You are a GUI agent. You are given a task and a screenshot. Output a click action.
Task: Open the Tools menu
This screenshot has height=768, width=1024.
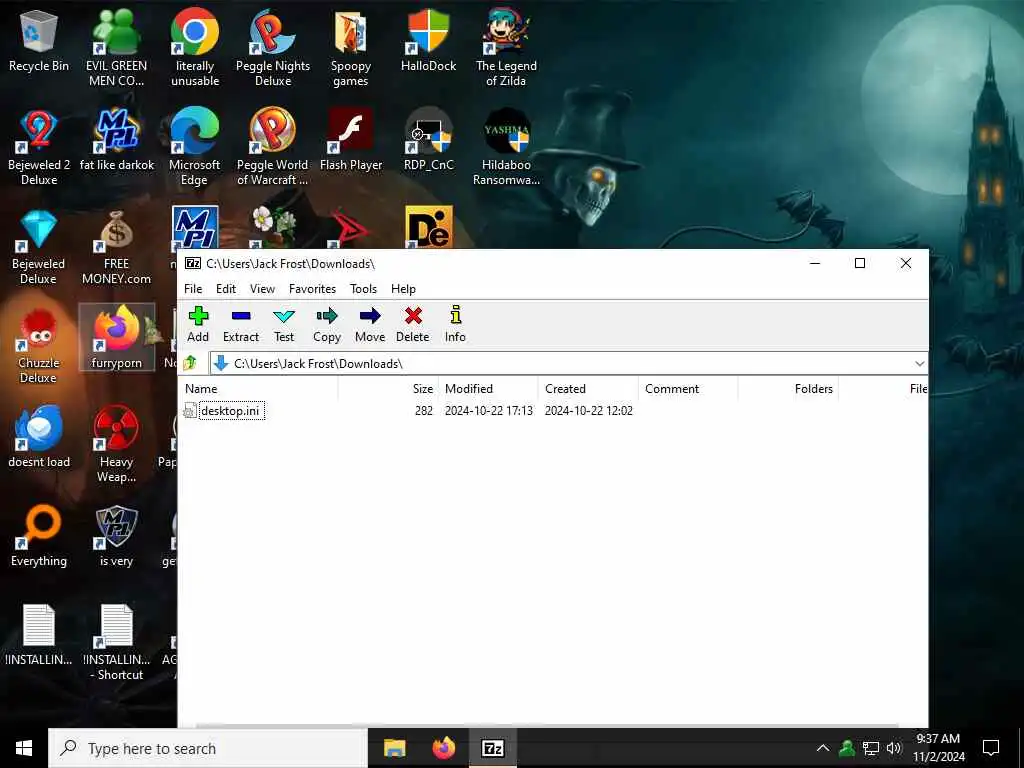(x=363, y=289)
